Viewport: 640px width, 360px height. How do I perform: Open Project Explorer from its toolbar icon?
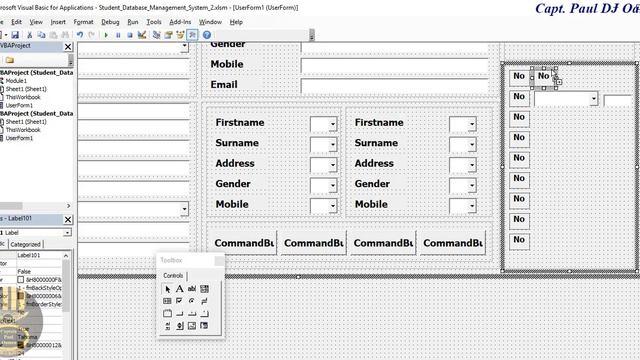tap(156, 35)
